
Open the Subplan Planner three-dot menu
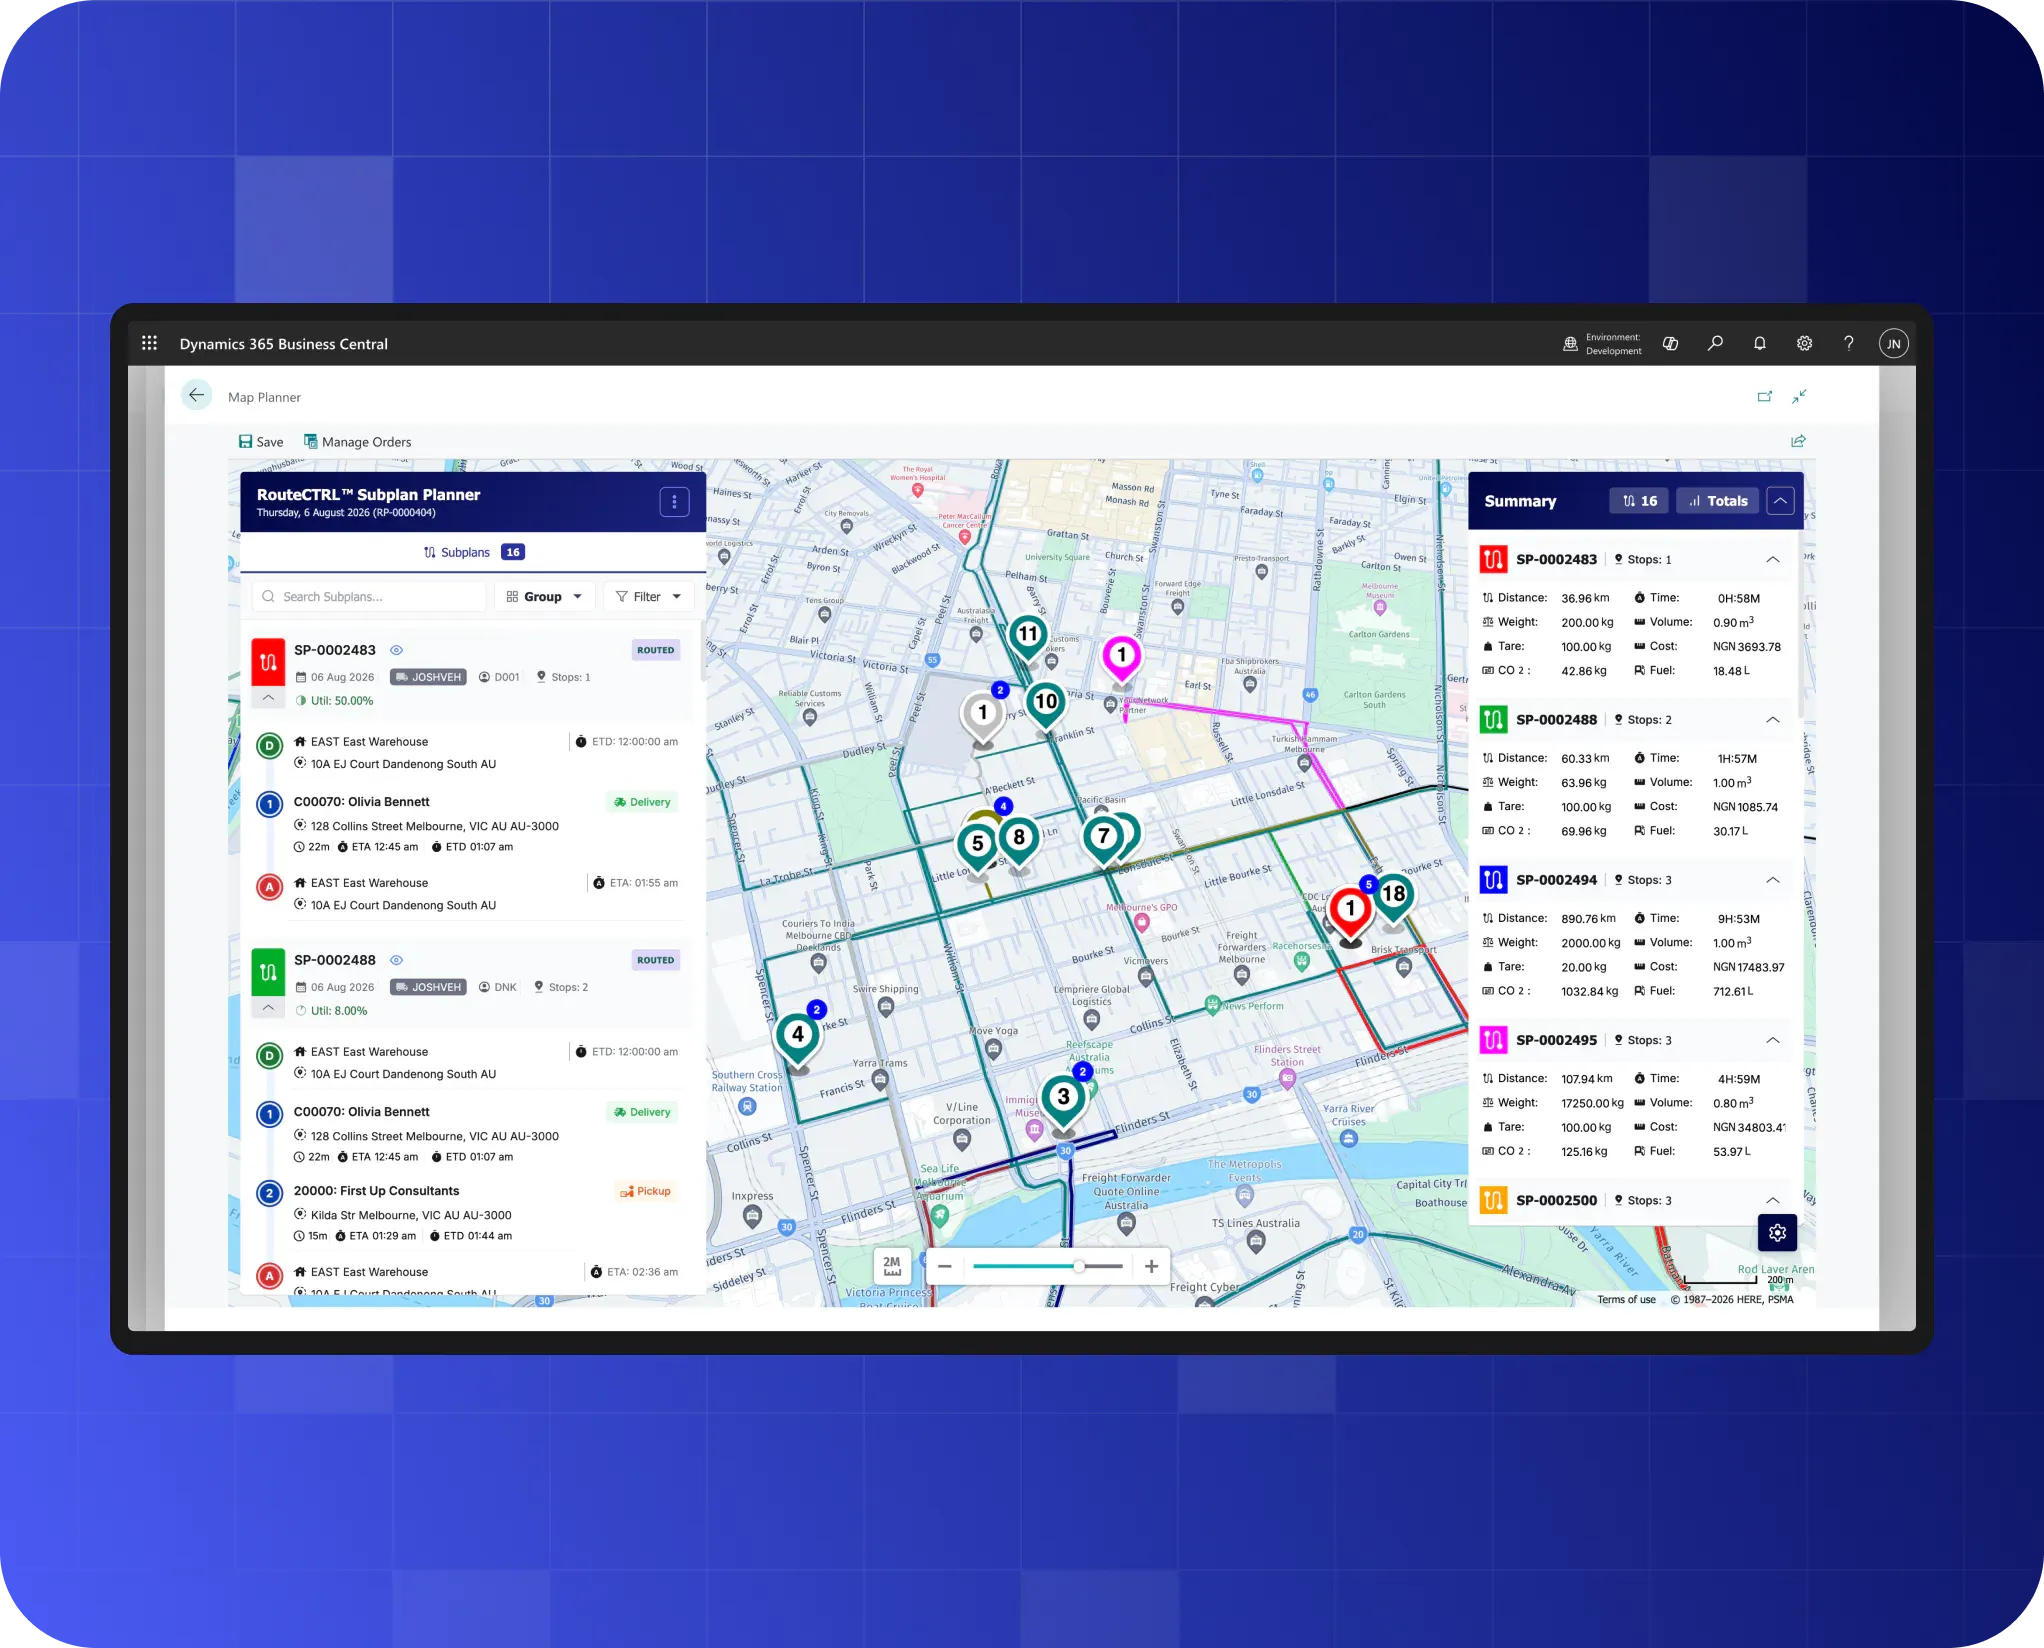674,502
